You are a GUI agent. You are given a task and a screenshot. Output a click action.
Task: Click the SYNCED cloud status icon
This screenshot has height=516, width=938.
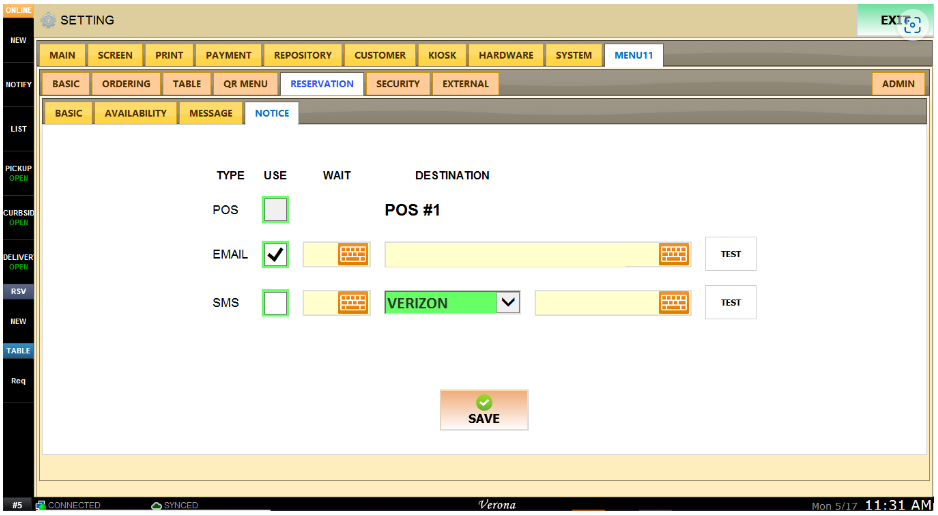tap(156, 506)
